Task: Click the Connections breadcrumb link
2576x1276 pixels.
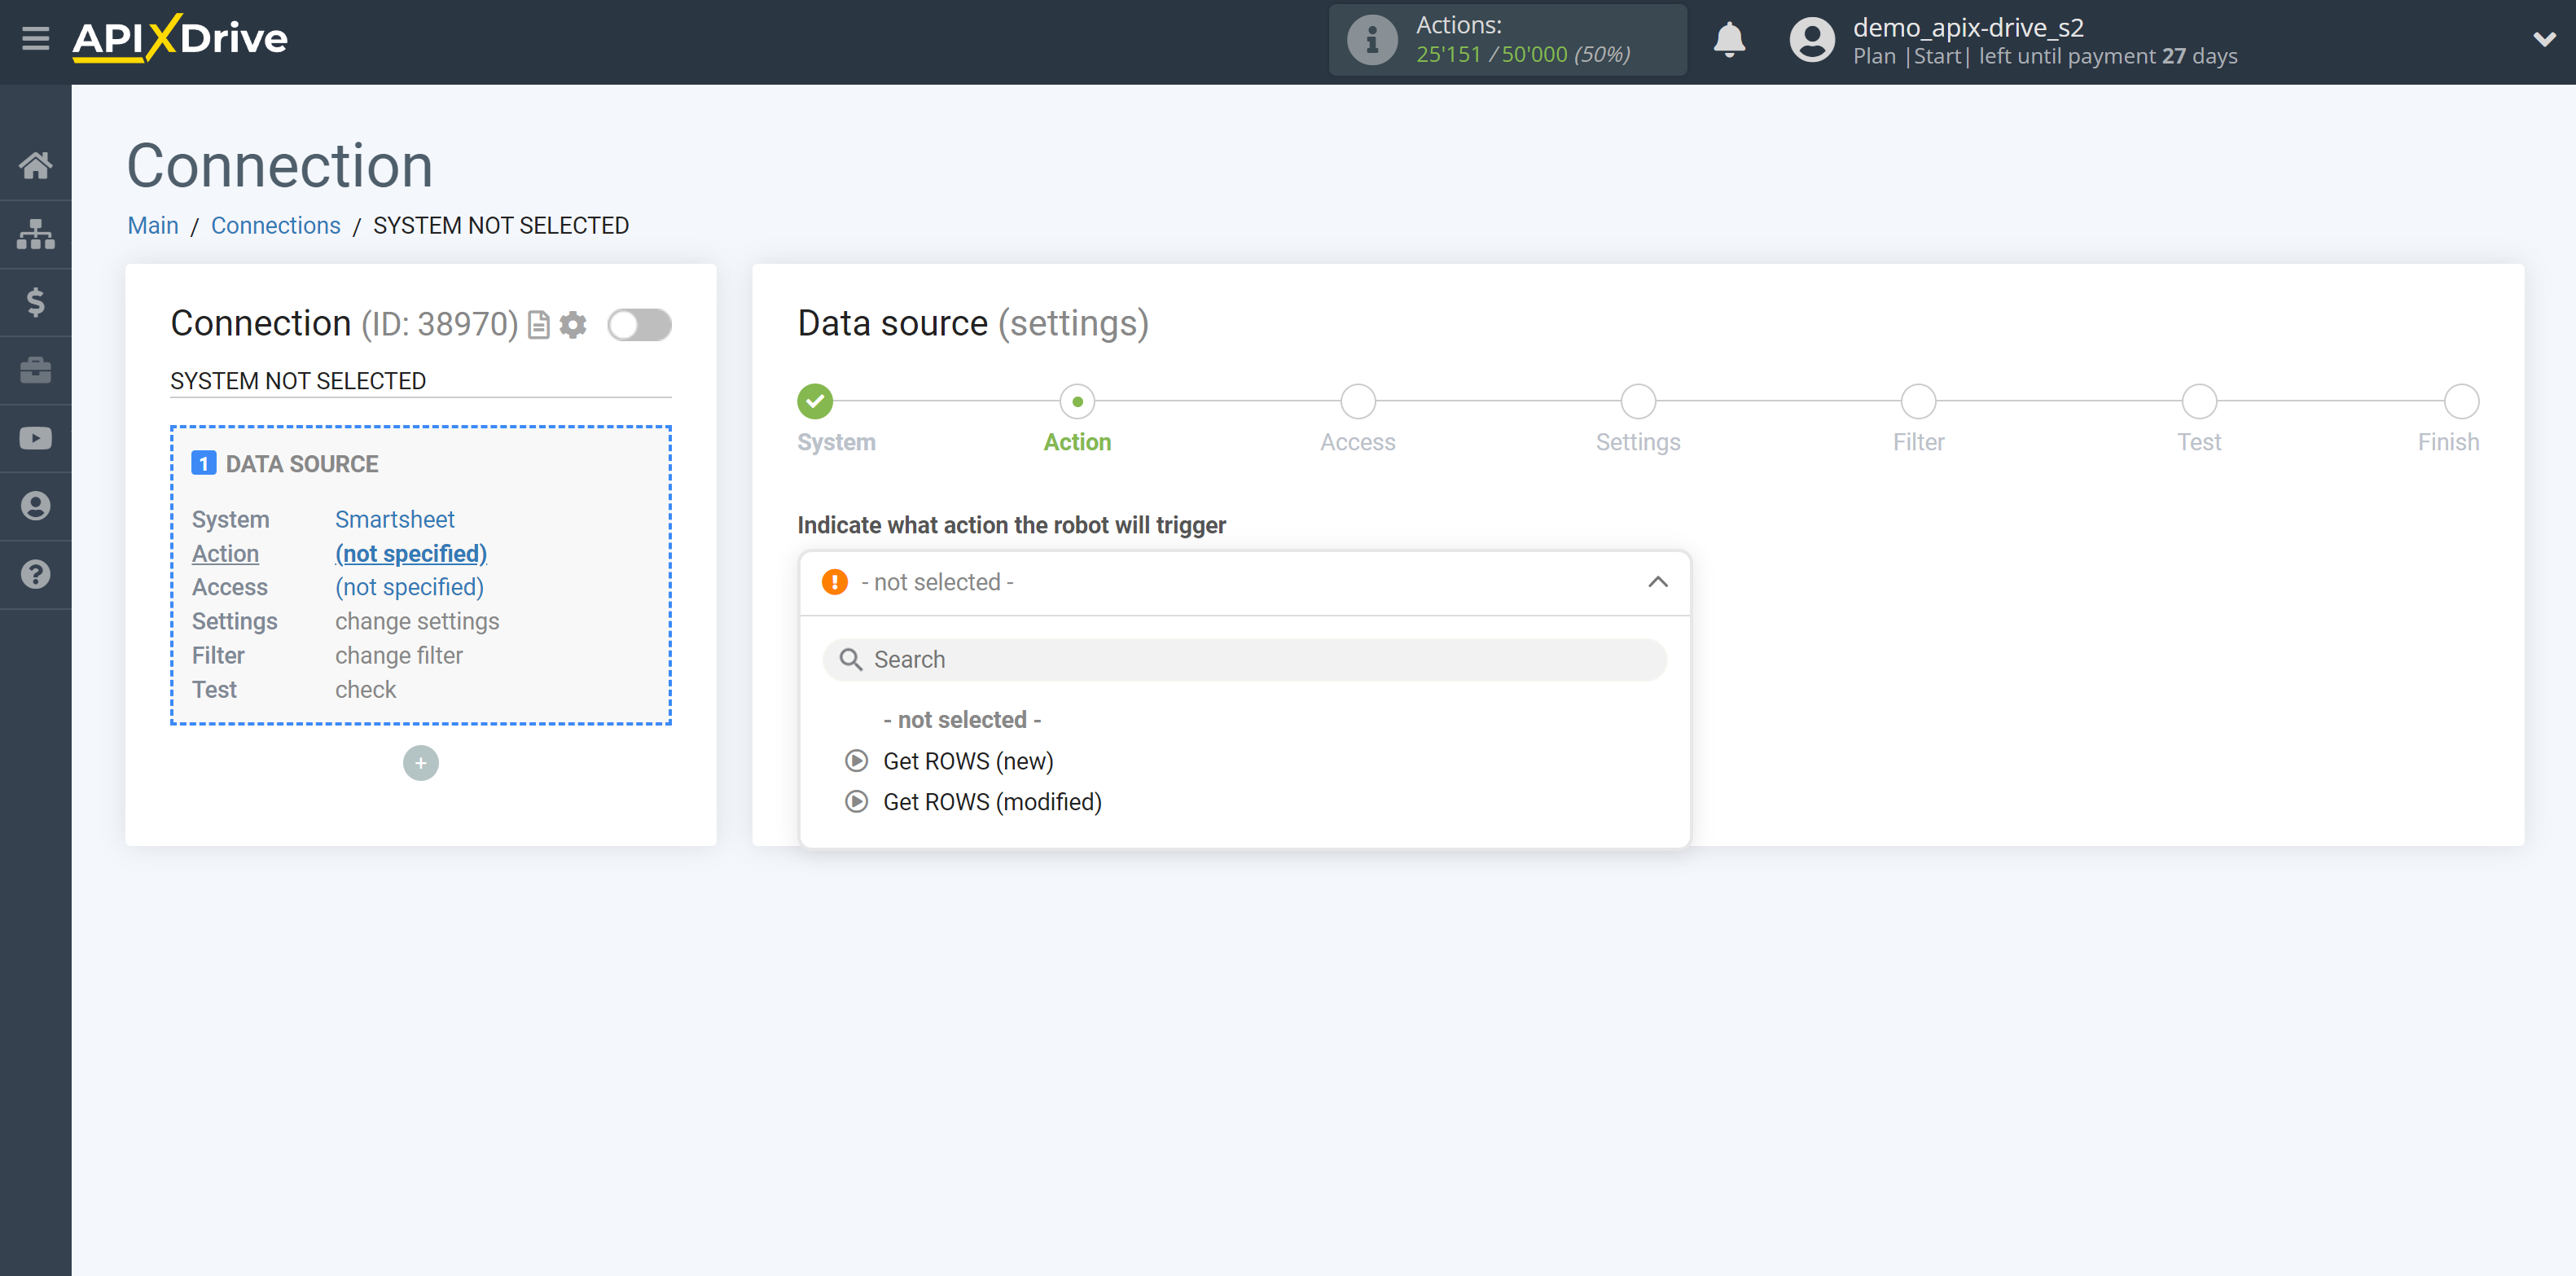Action: point(273,225)
